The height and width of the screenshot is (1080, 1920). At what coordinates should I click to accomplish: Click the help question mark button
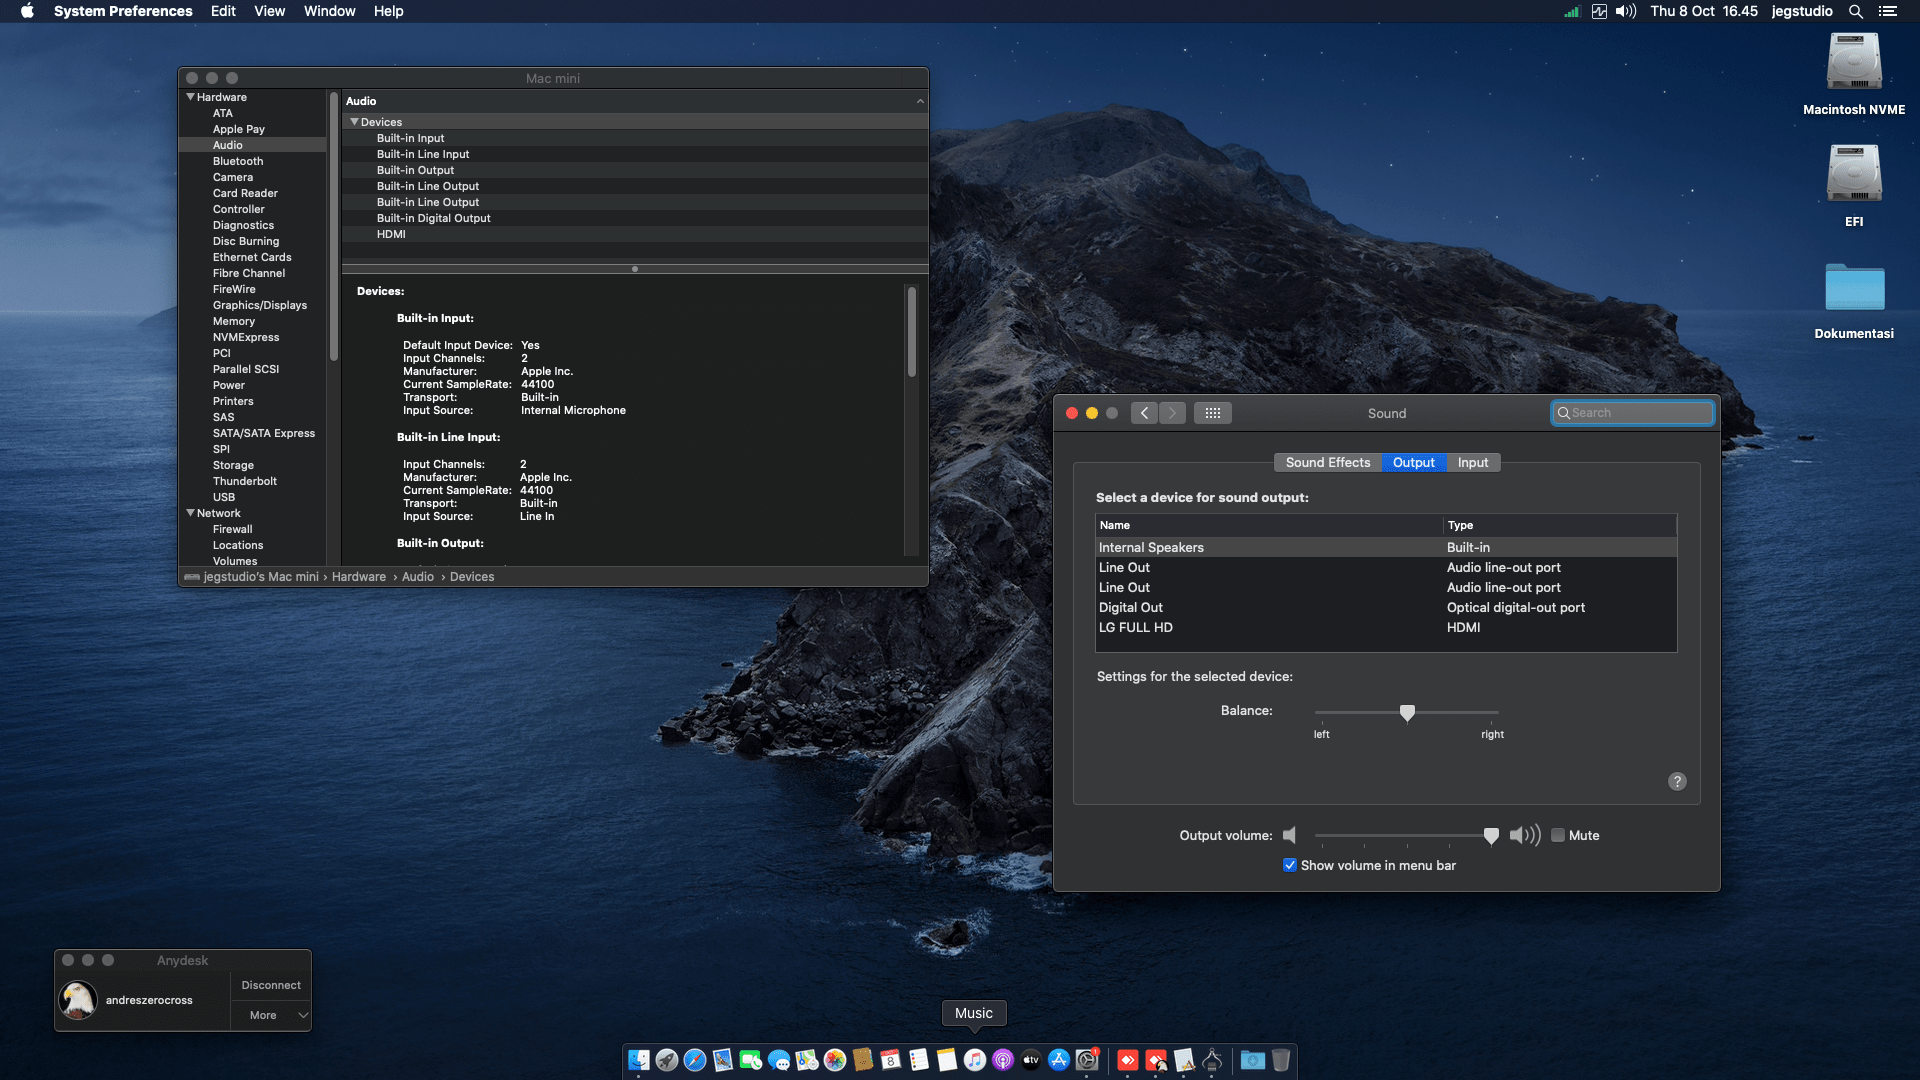coord(1677,782)
